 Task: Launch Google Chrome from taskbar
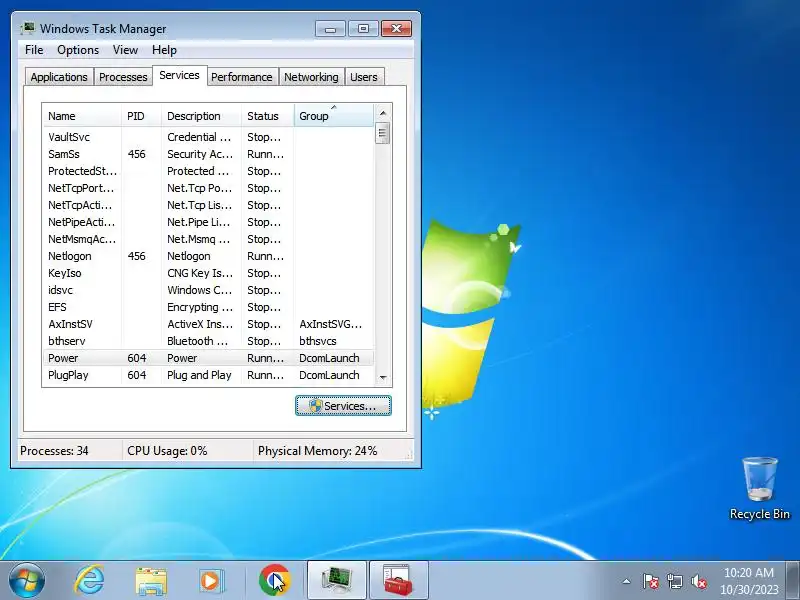[x=274, y=580]
